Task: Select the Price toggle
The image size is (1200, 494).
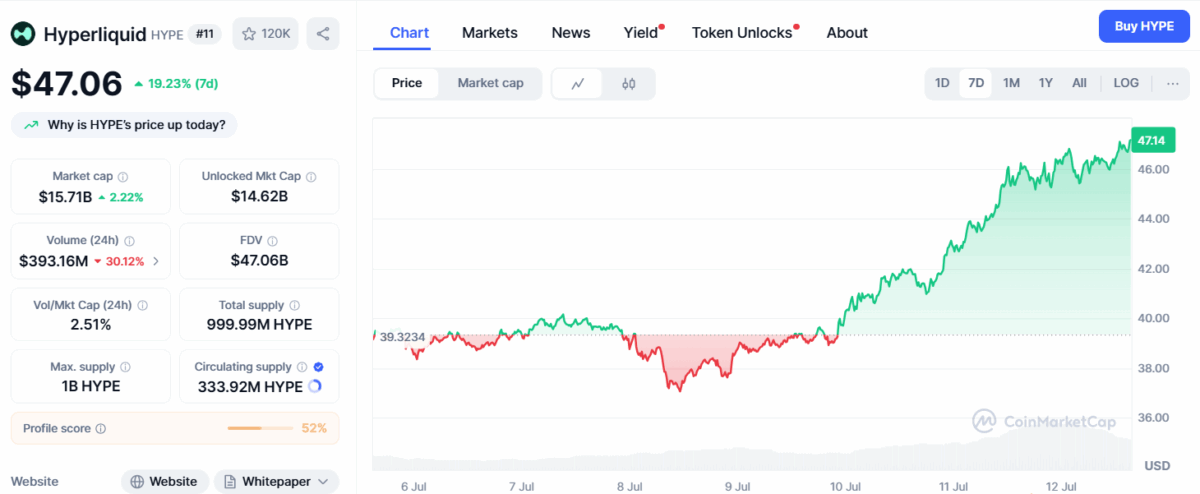Action: click(407, 83)
